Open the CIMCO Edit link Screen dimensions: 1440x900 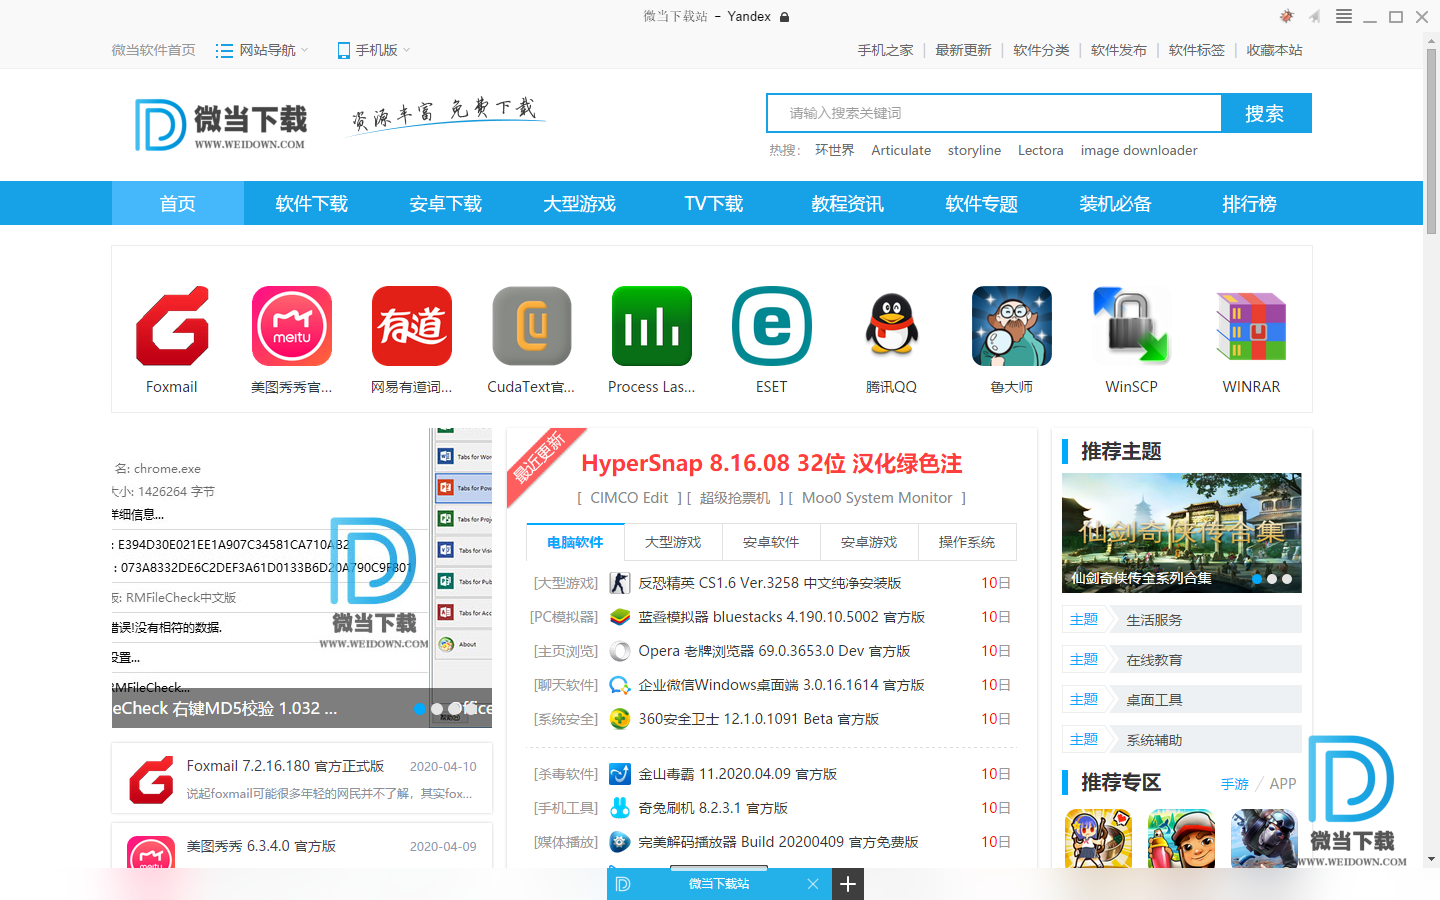coord(629,498)
